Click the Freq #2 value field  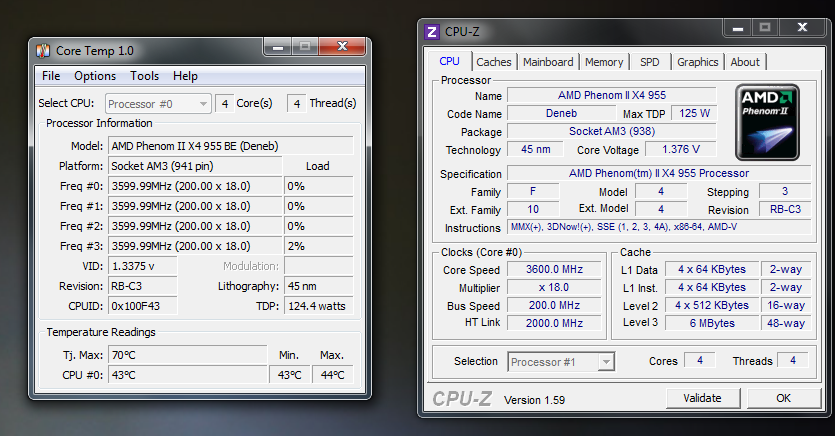coord(195,226)
